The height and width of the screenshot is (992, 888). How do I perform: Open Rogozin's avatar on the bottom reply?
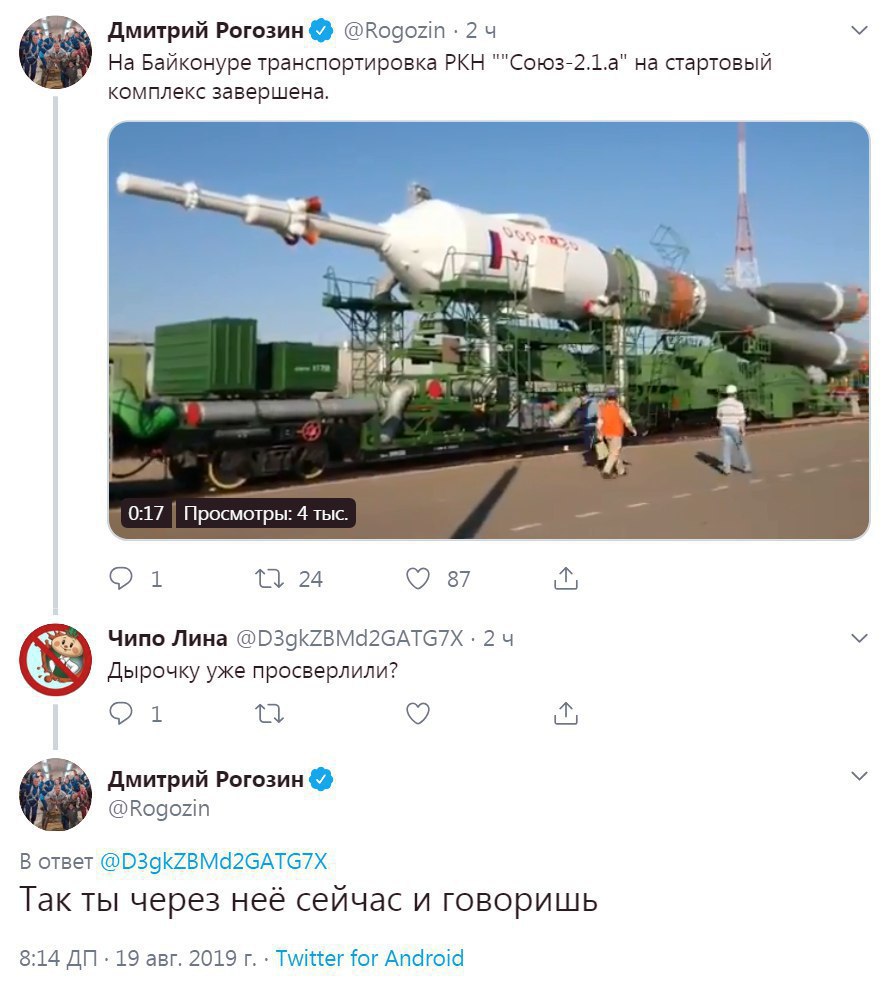(56, 794)
